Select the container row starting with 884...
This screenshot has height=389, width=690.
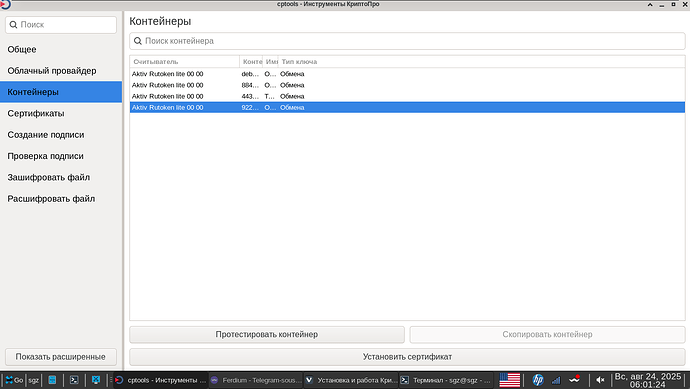pos(407,85)
